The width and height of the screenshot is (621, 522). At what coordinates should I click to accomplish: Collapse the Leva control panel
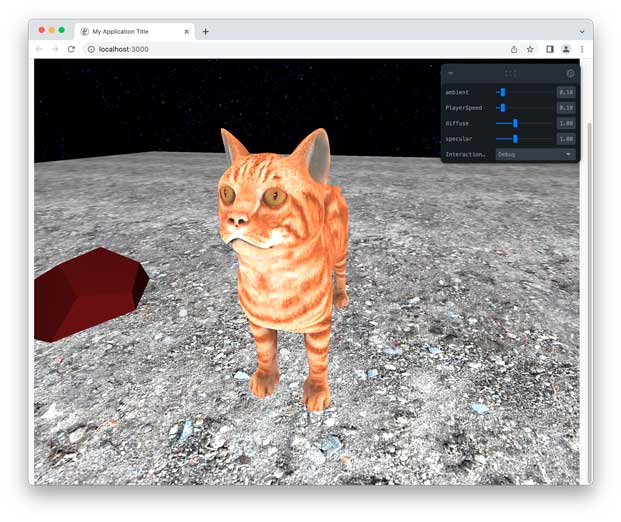pyautogui.click(x=450, y=74)
